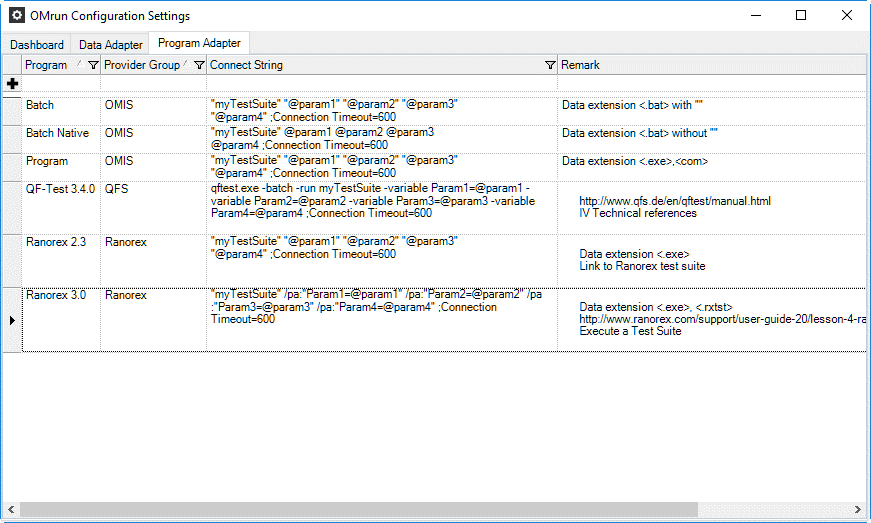Click the OMIS provider cell in Program row
Screen dimensions: 871x523
153,167
